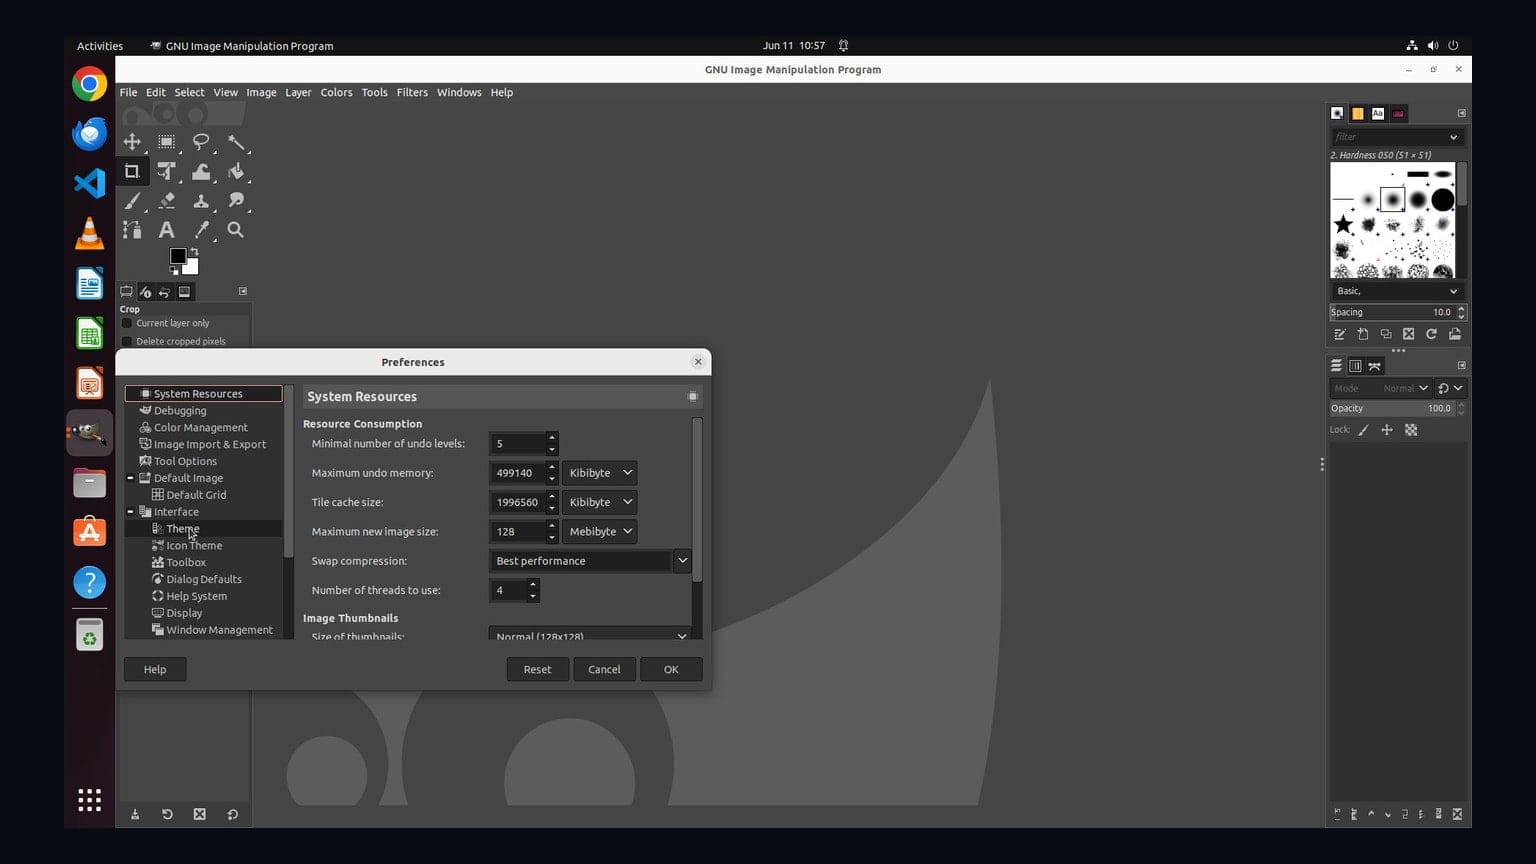Select Theme in preferences tree
Viewport: 1536px width, 864px height.
182,529
